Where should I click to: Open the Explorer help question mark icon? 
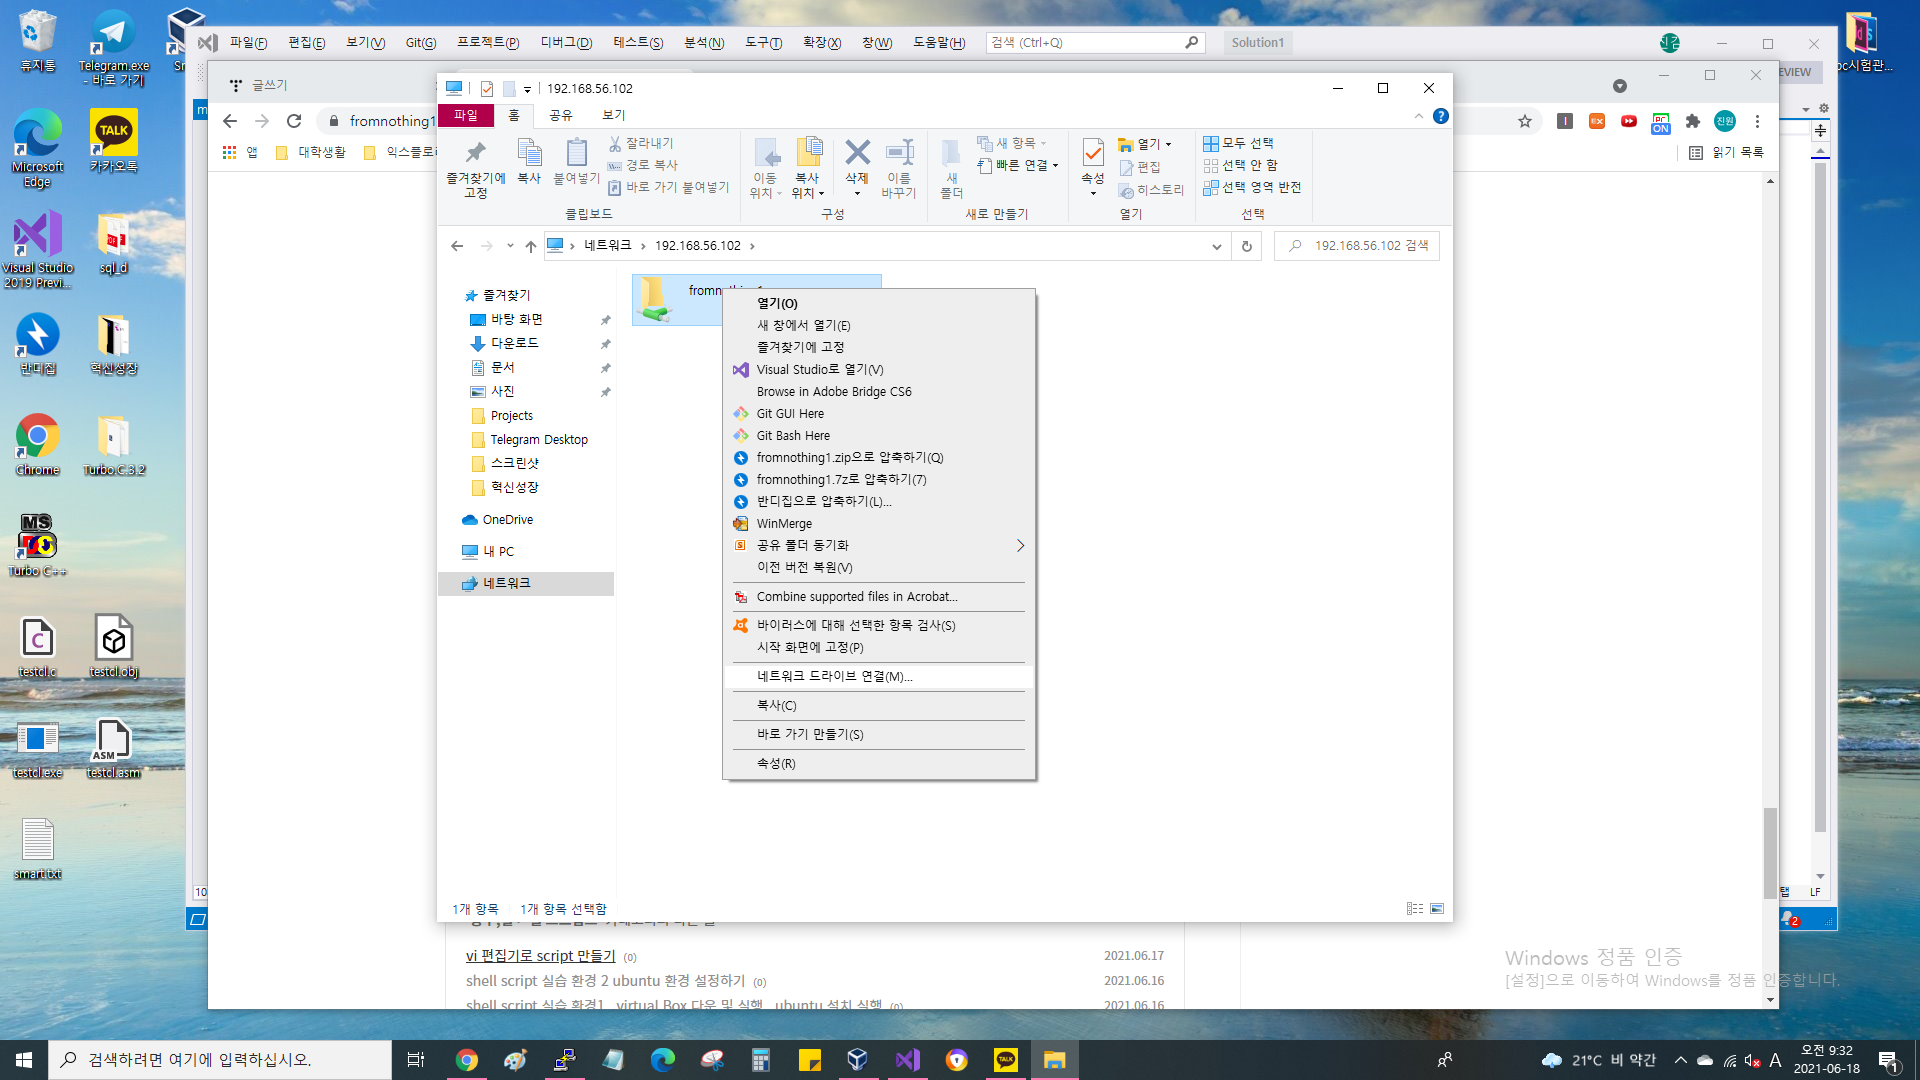pyautogui.click(x=1440, y=116)
